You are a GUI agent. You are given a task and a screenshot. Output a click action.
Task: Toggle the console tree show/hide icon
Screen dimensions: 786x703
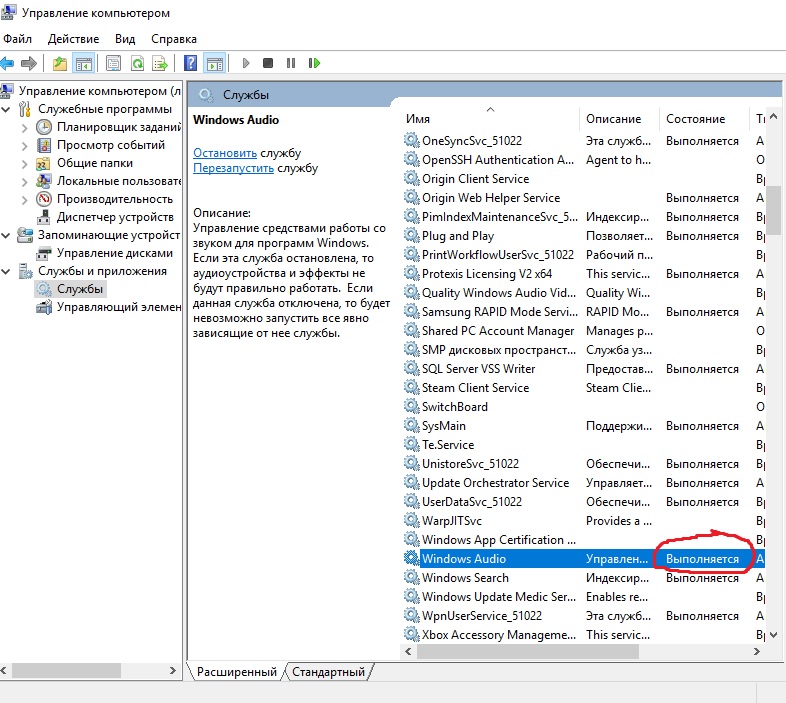coord(83,63)
